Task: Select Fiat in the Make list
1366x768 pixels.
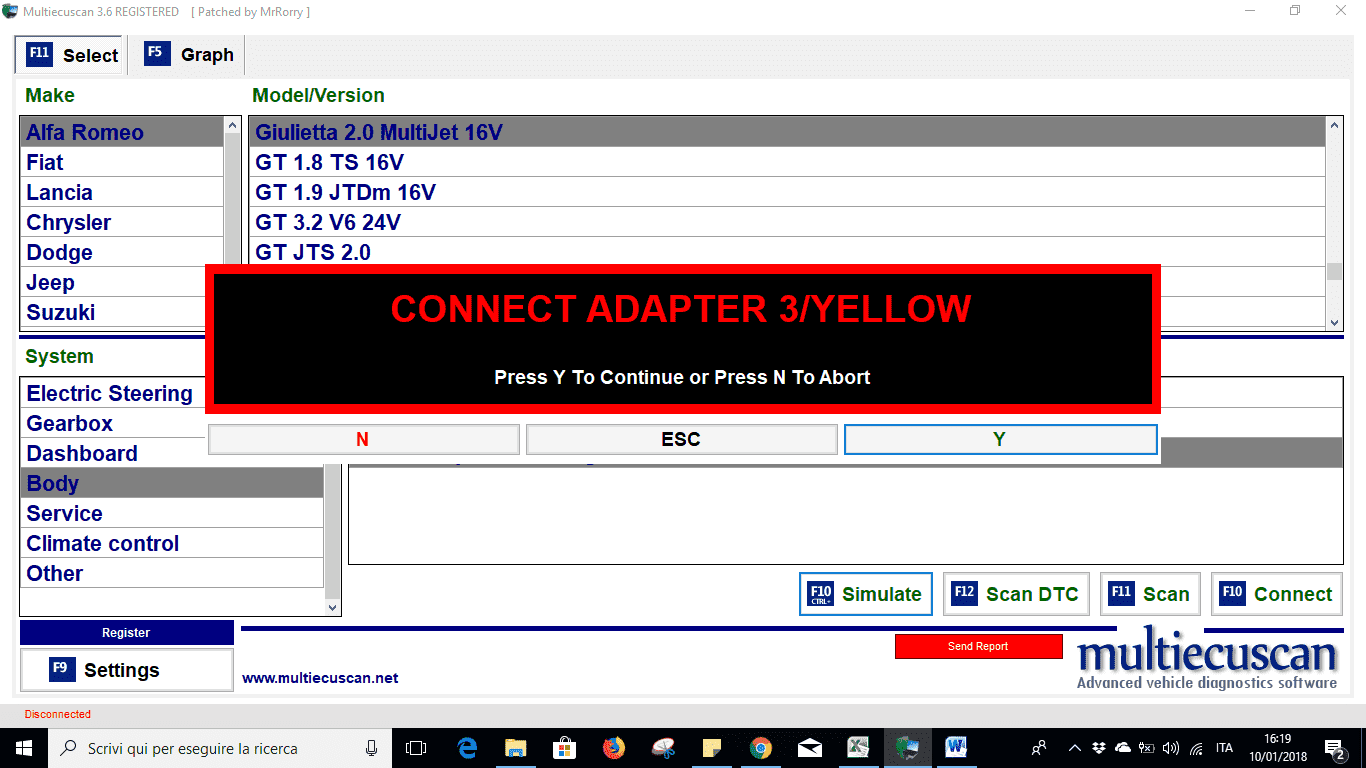Action: (45, 163)
